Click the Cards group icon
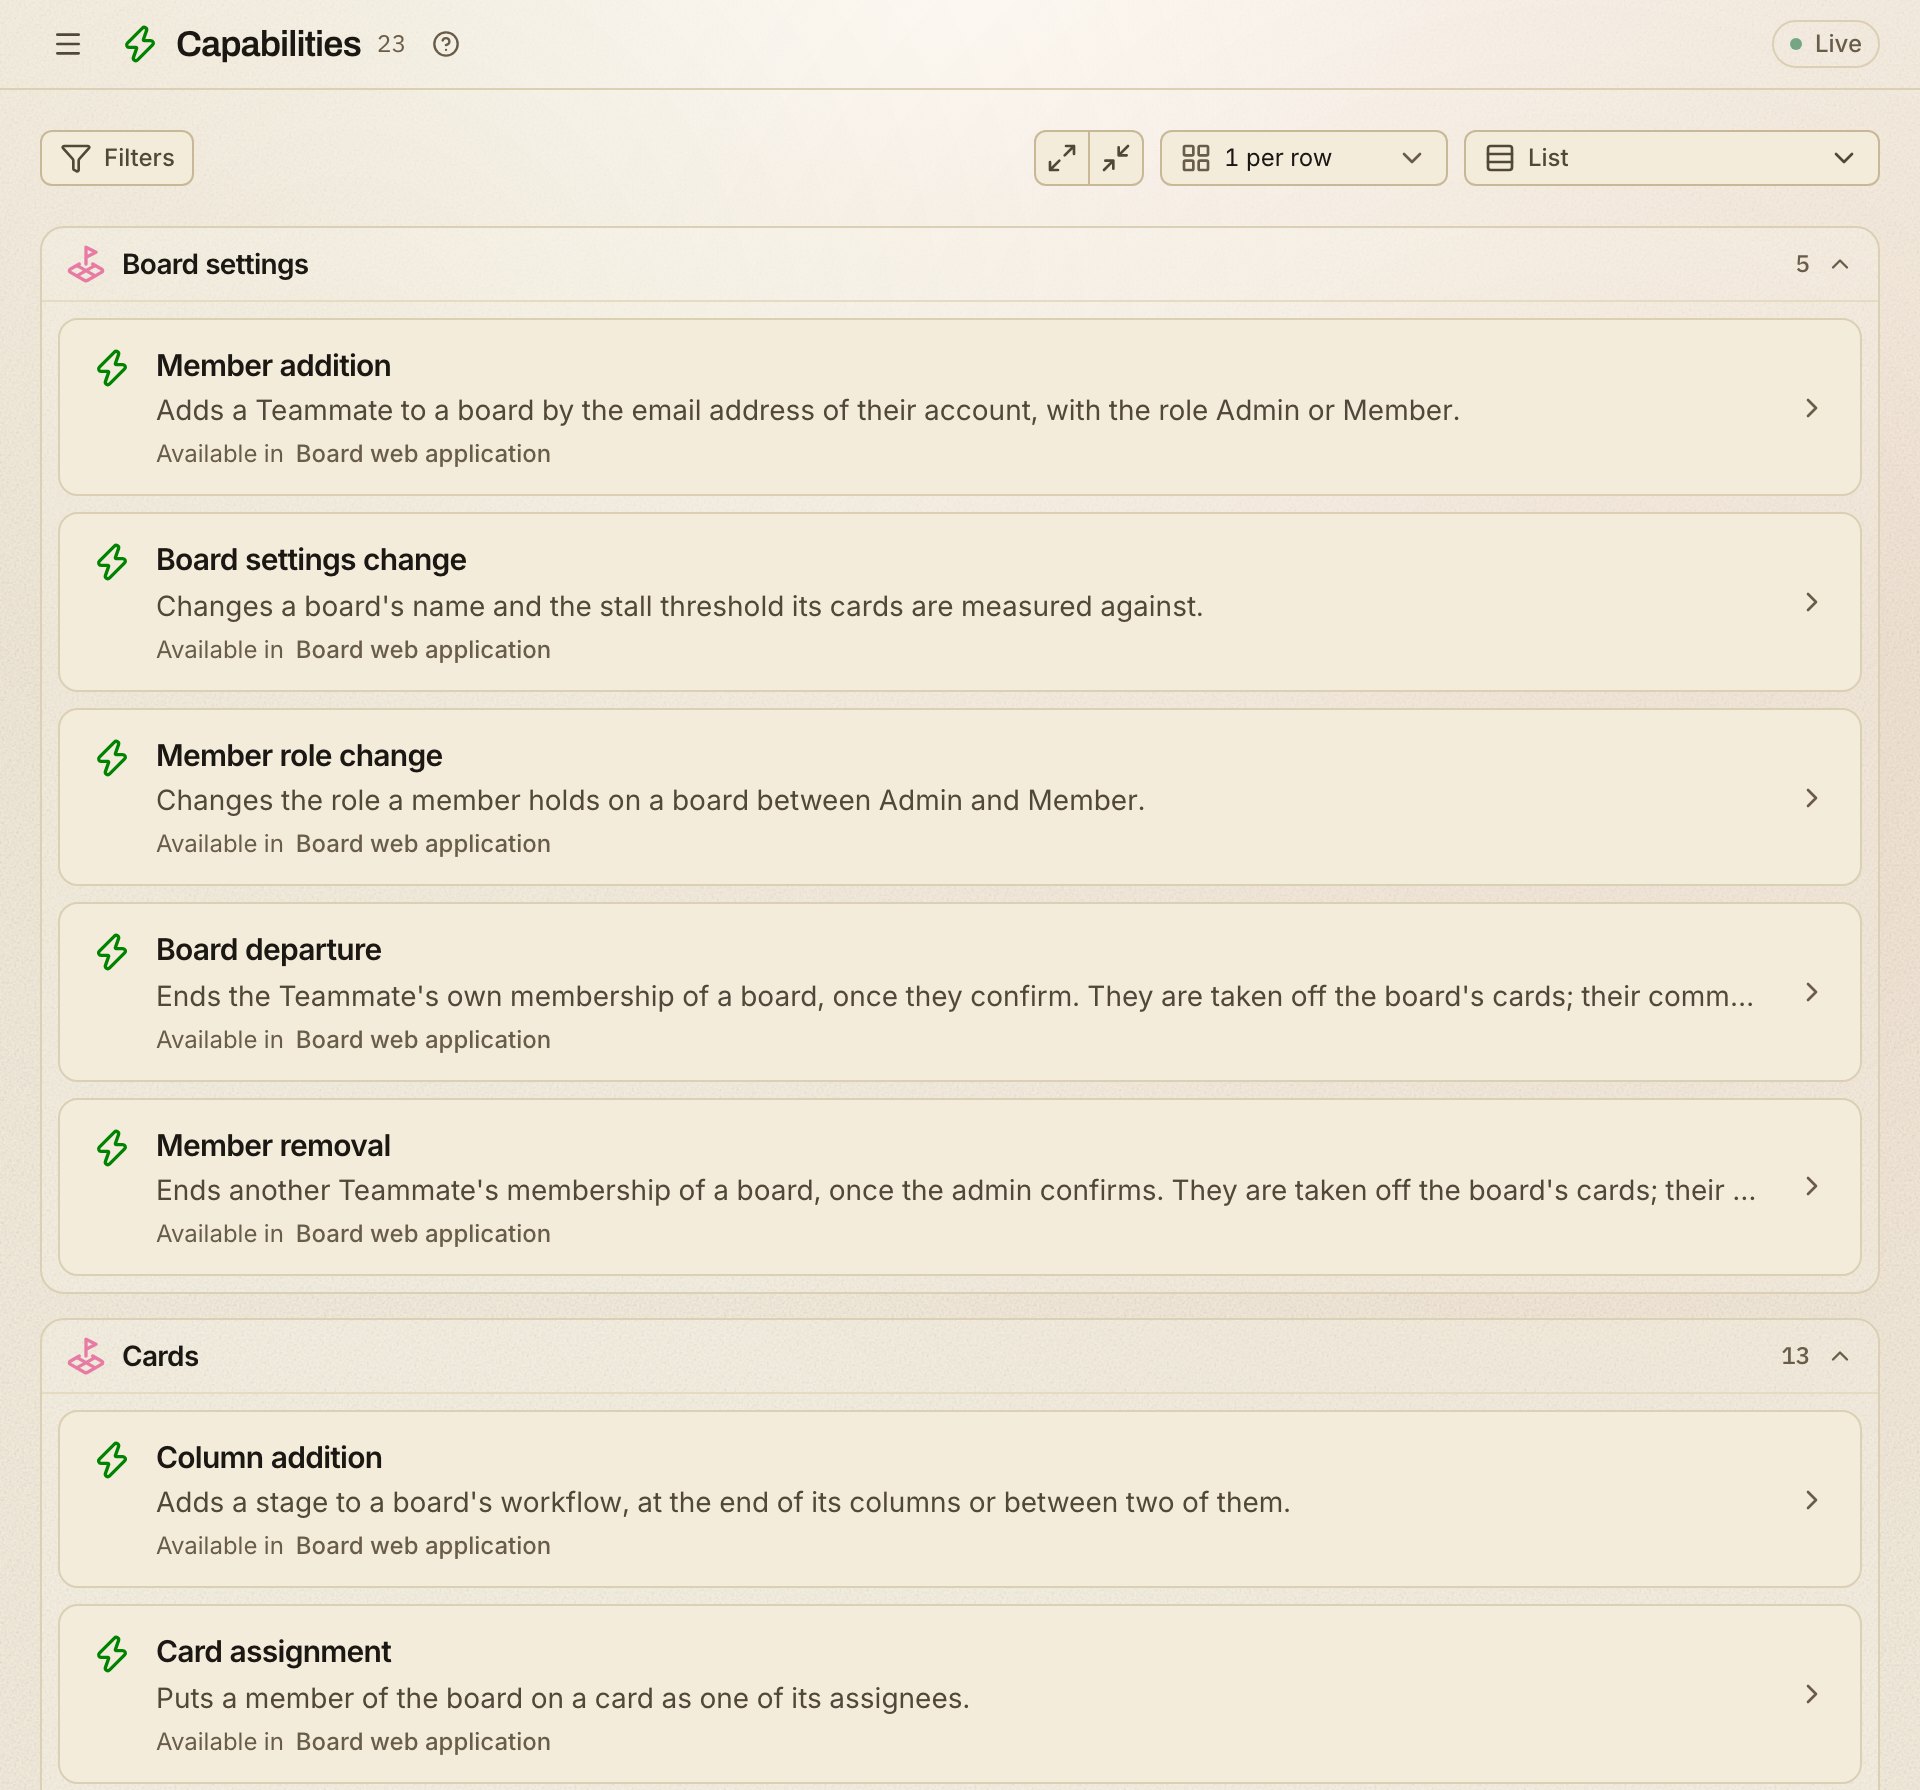Viewport: 1920px width, 1790px height. (x=86, y=1356)
